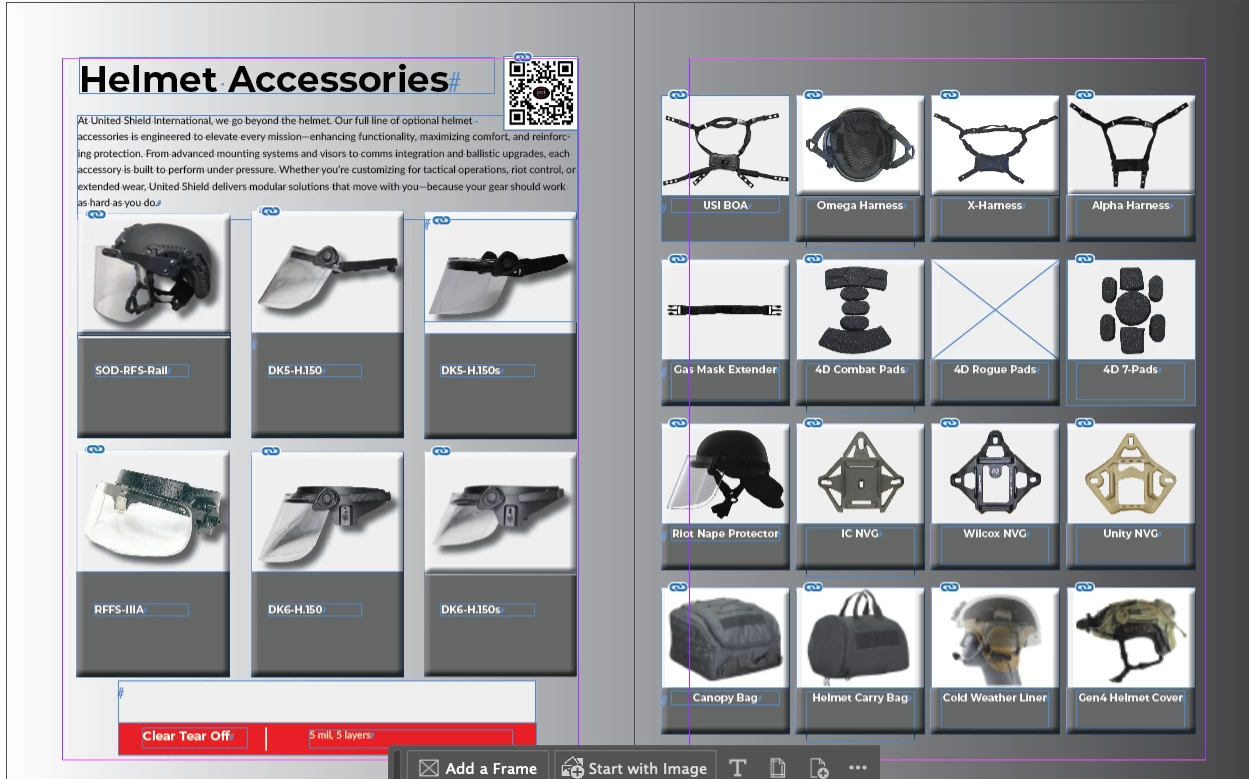Viewport: 1249px width, 779px height.
Task: Click the link badge on the DK5-H.150 image
Action: (x=270, y=211)
